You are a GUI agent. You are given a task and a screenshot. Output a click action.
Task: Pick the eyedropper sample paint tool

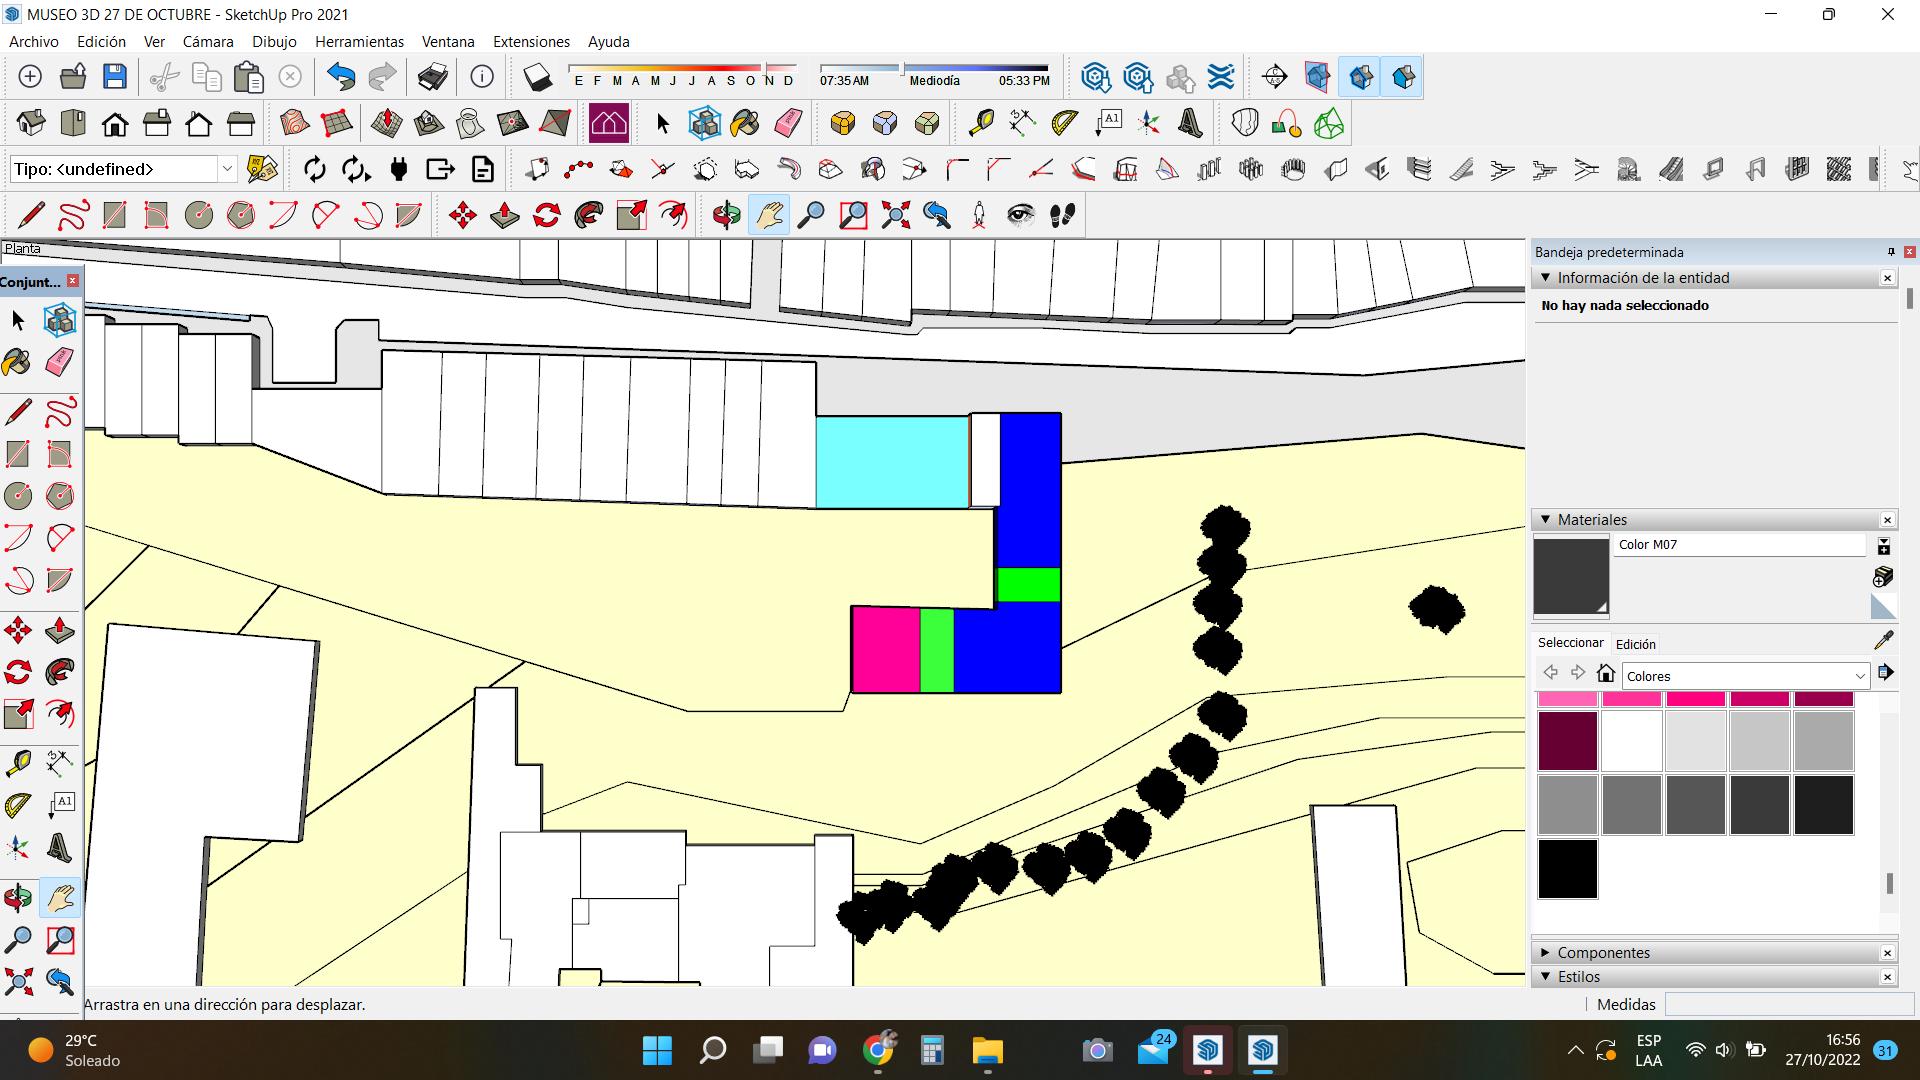(x=1883, y=640)
